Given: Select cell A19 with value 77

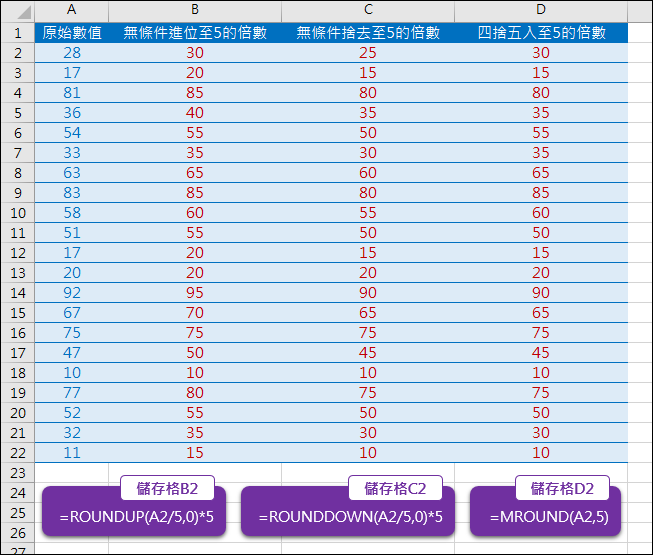Looking at the screenshot, I should [x=72, y=393].
